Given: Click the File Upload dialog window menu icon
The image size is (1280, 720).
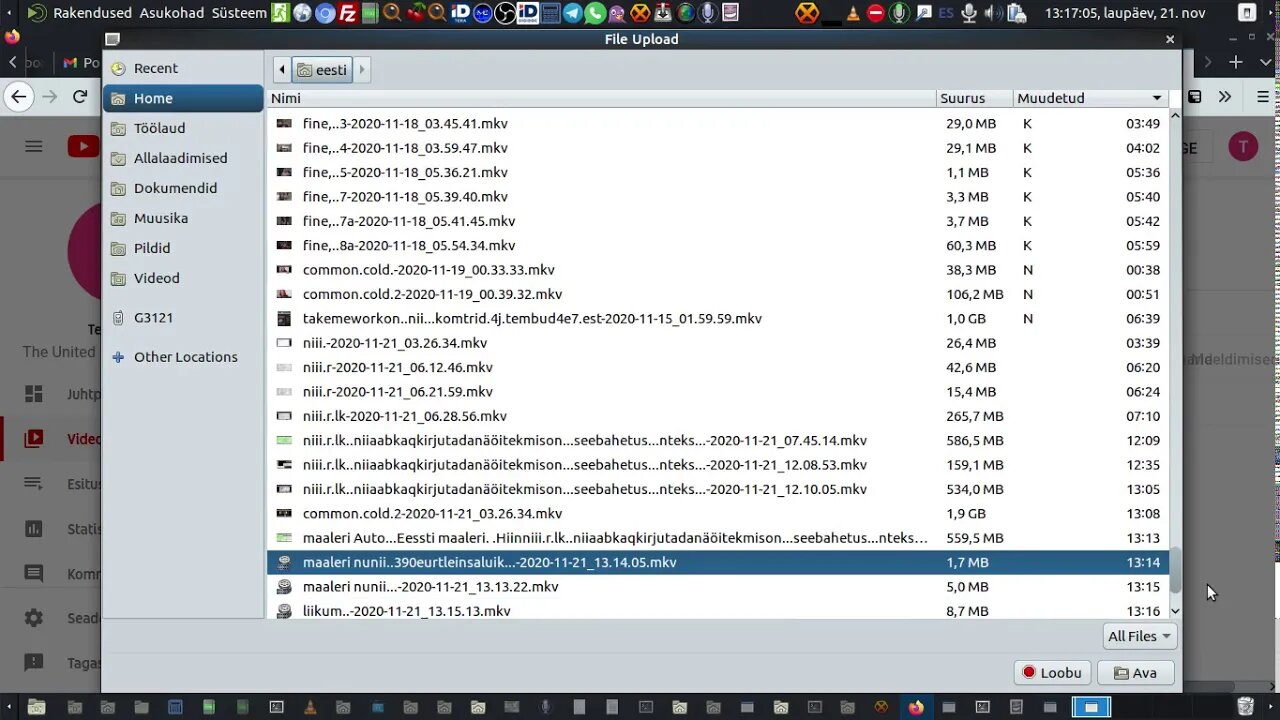Looking at the screenshot, I should point(113,40).
